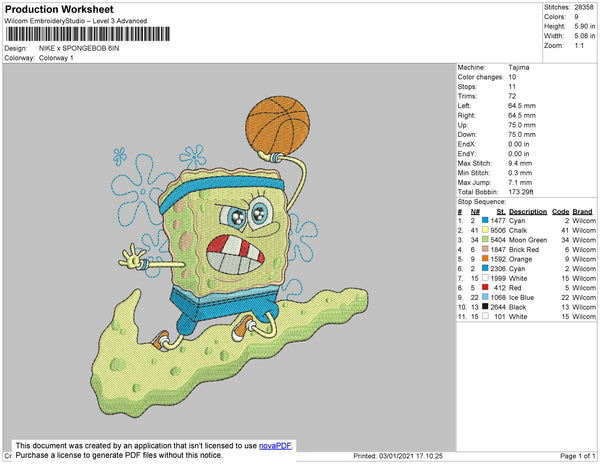Click the 'EndY:' label
The height and width of the screenshot is (464, 600).
[x=467, y=153]
